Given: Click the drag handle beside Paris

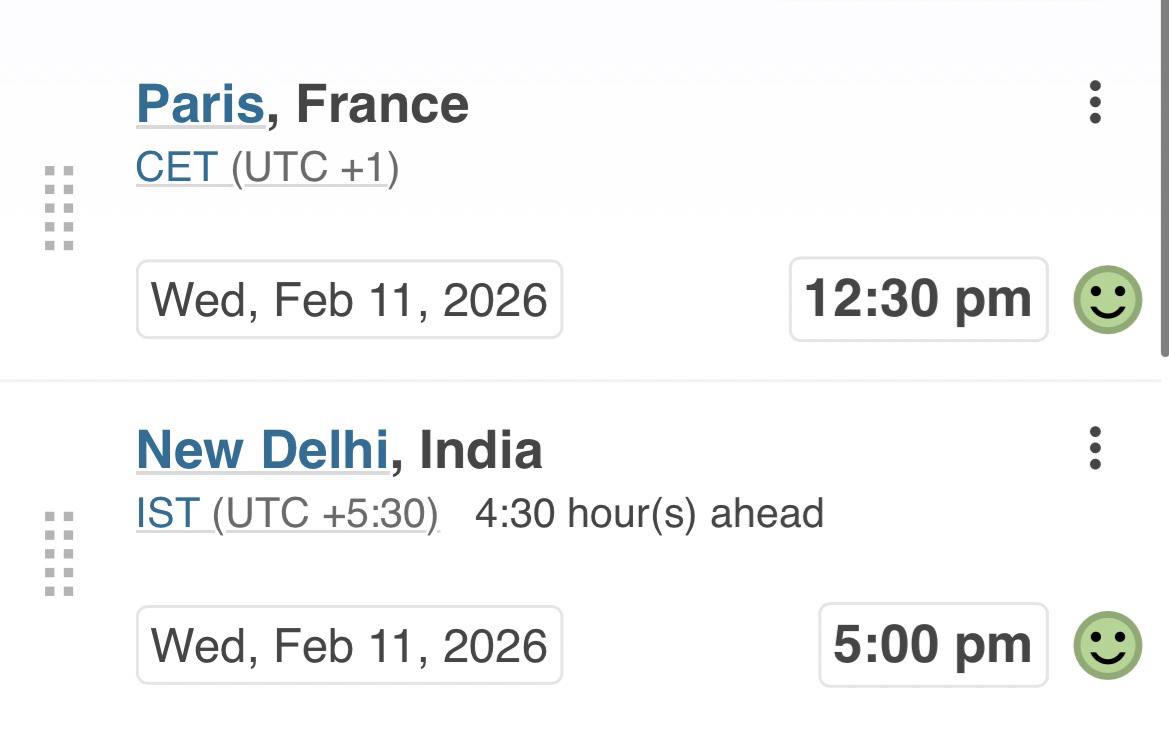Looking at the screenshot, I should pos(60,208).
